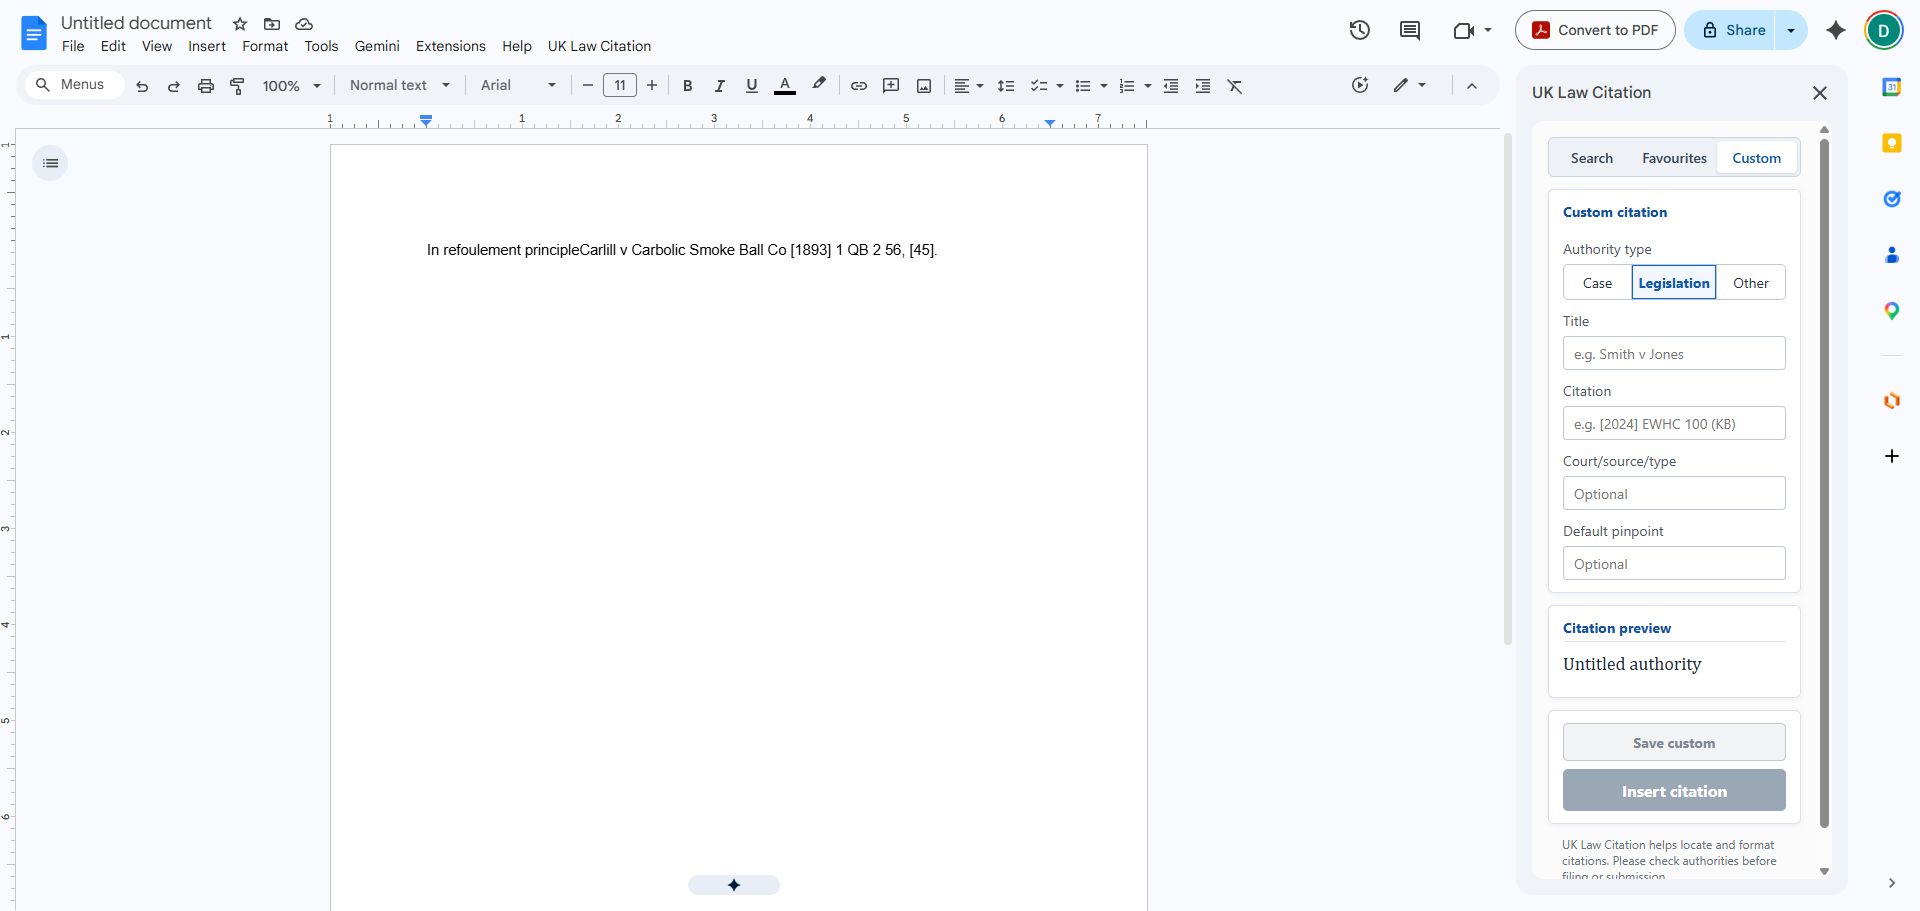Open numbered list options arrow
Image resolution: width=1920 pixels, height=911 pixels.
[1148, 86]
